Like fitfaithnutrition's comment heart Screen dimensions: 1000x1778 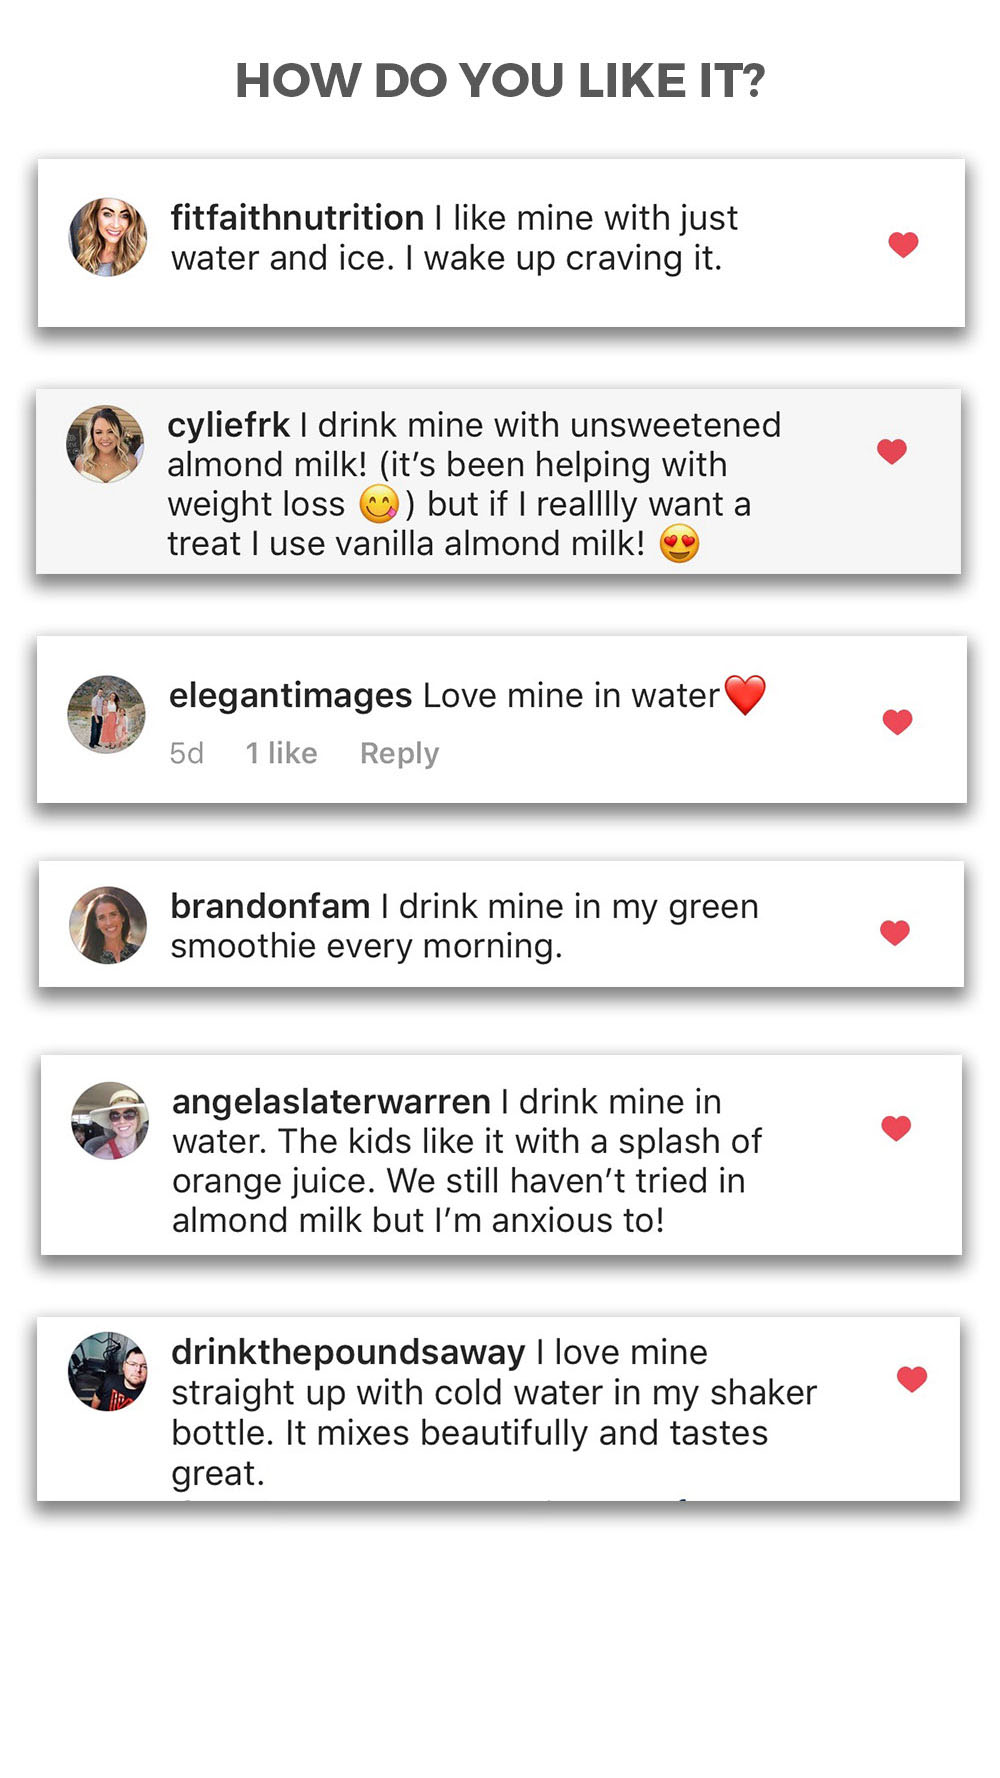[903, 244]
